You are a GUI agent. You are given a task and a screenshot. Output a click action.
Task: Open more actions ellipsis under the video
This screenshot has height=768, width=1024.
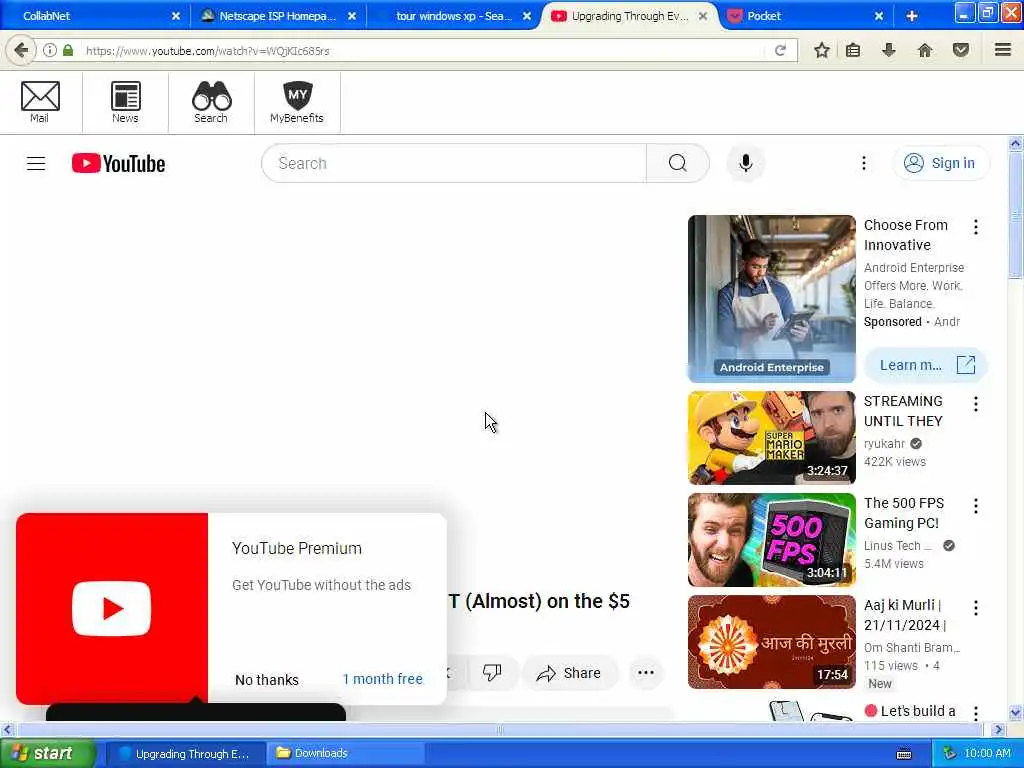pyautogui.click(x=646, y=673)
